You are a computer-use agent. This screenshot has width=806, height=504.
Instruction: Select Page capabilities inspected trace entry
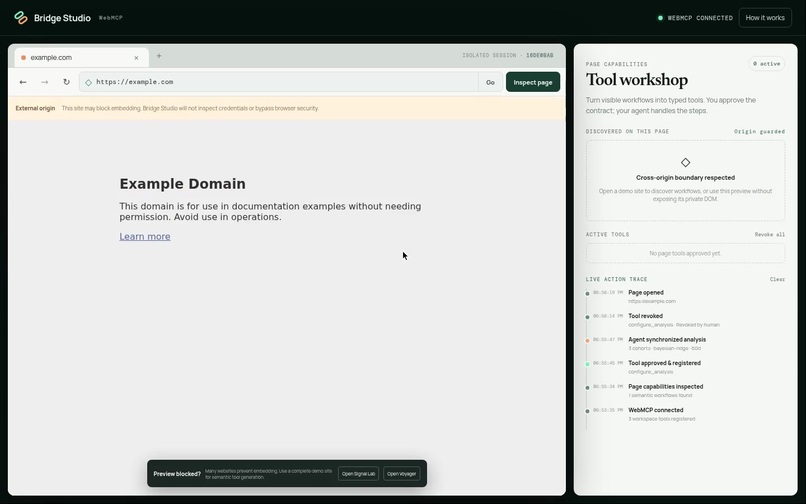(685, 391)
